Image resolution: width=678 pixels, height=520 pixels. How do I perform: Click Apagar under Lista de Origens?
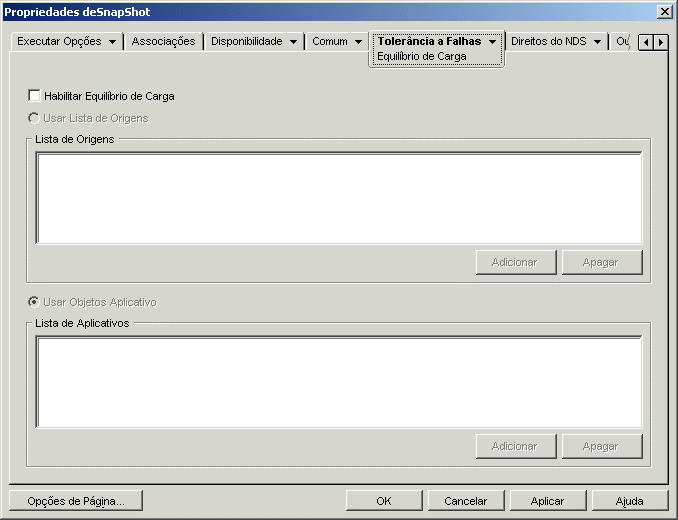[602, 262]
